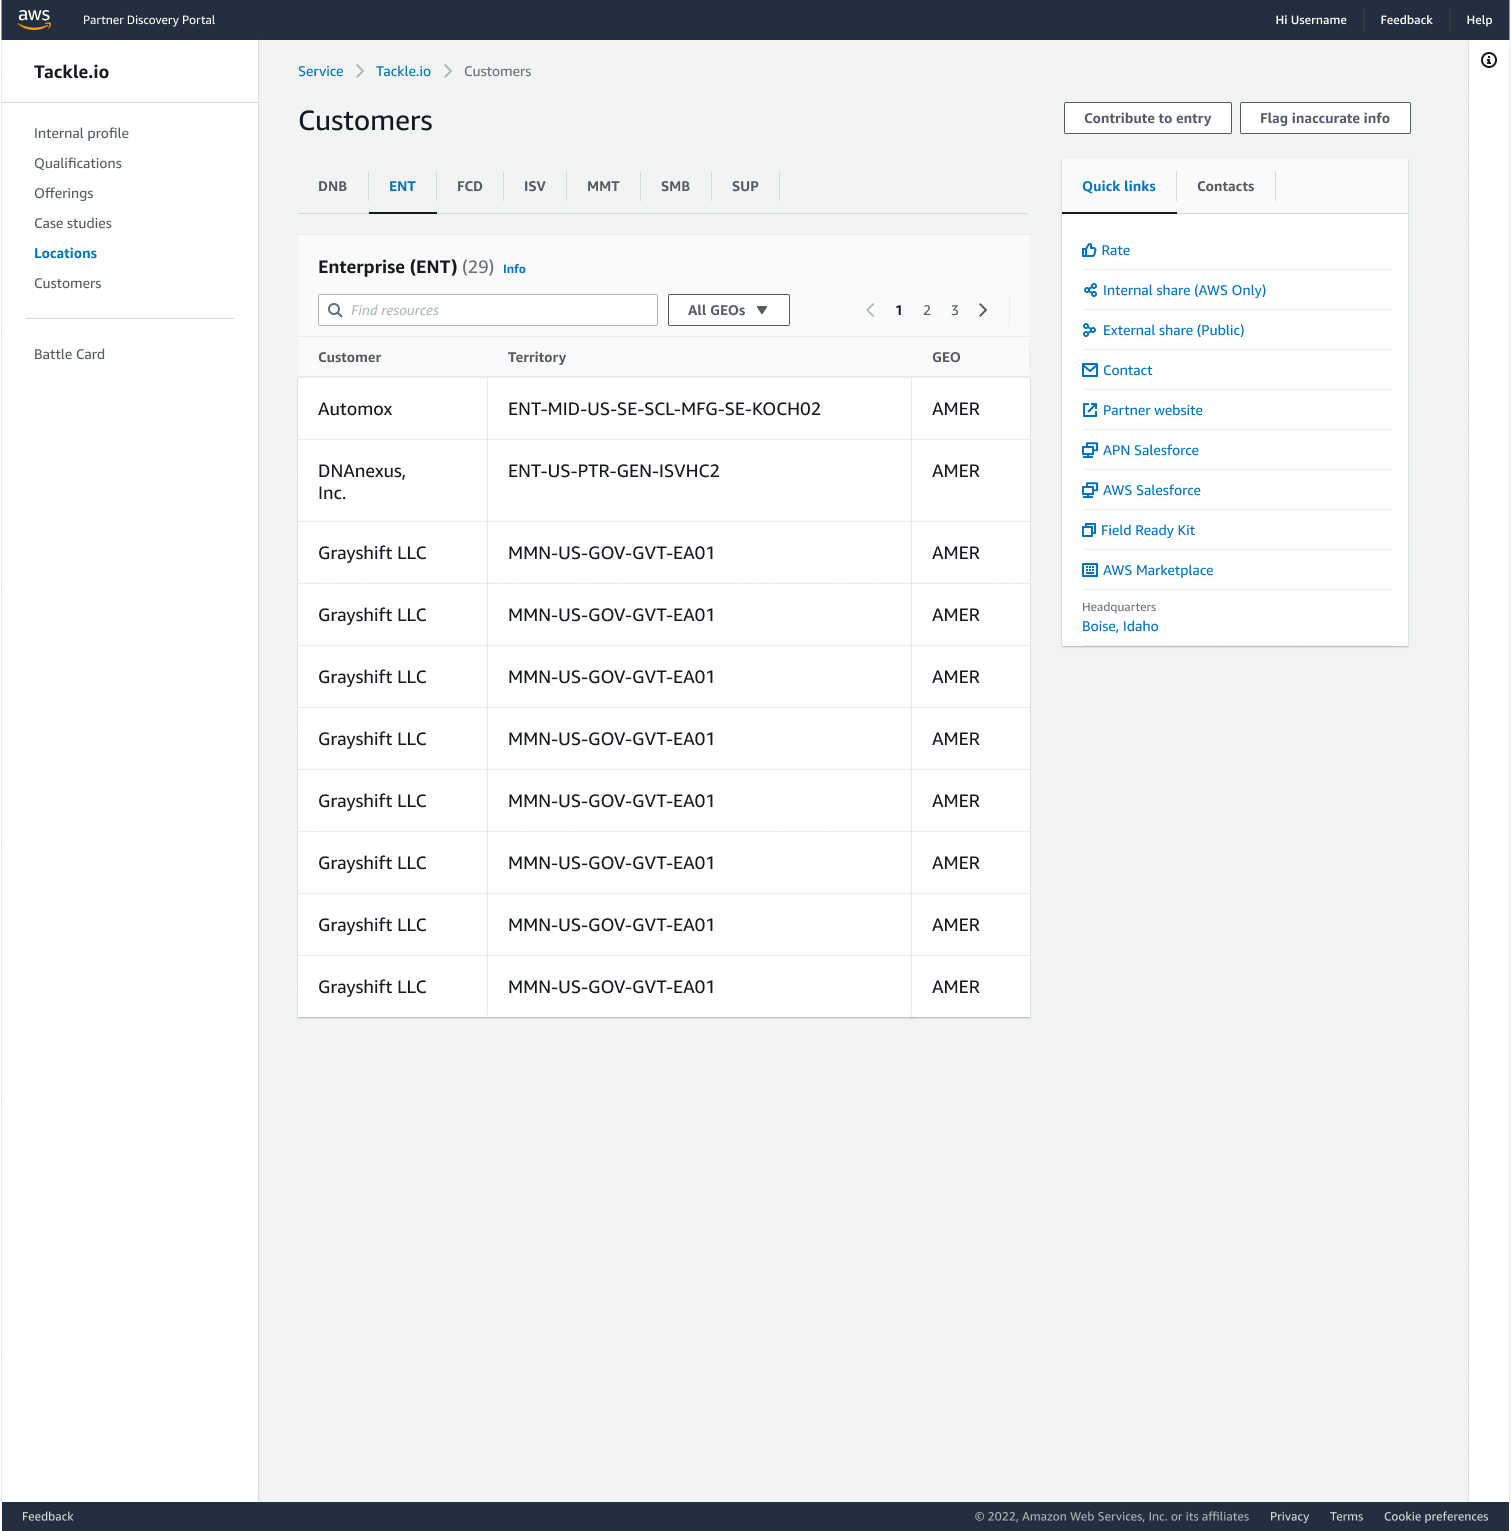This screenshot has height=1531, width=1511.
Task: Open Boise, Idaho headquarters link
Action: point(1120,626)
